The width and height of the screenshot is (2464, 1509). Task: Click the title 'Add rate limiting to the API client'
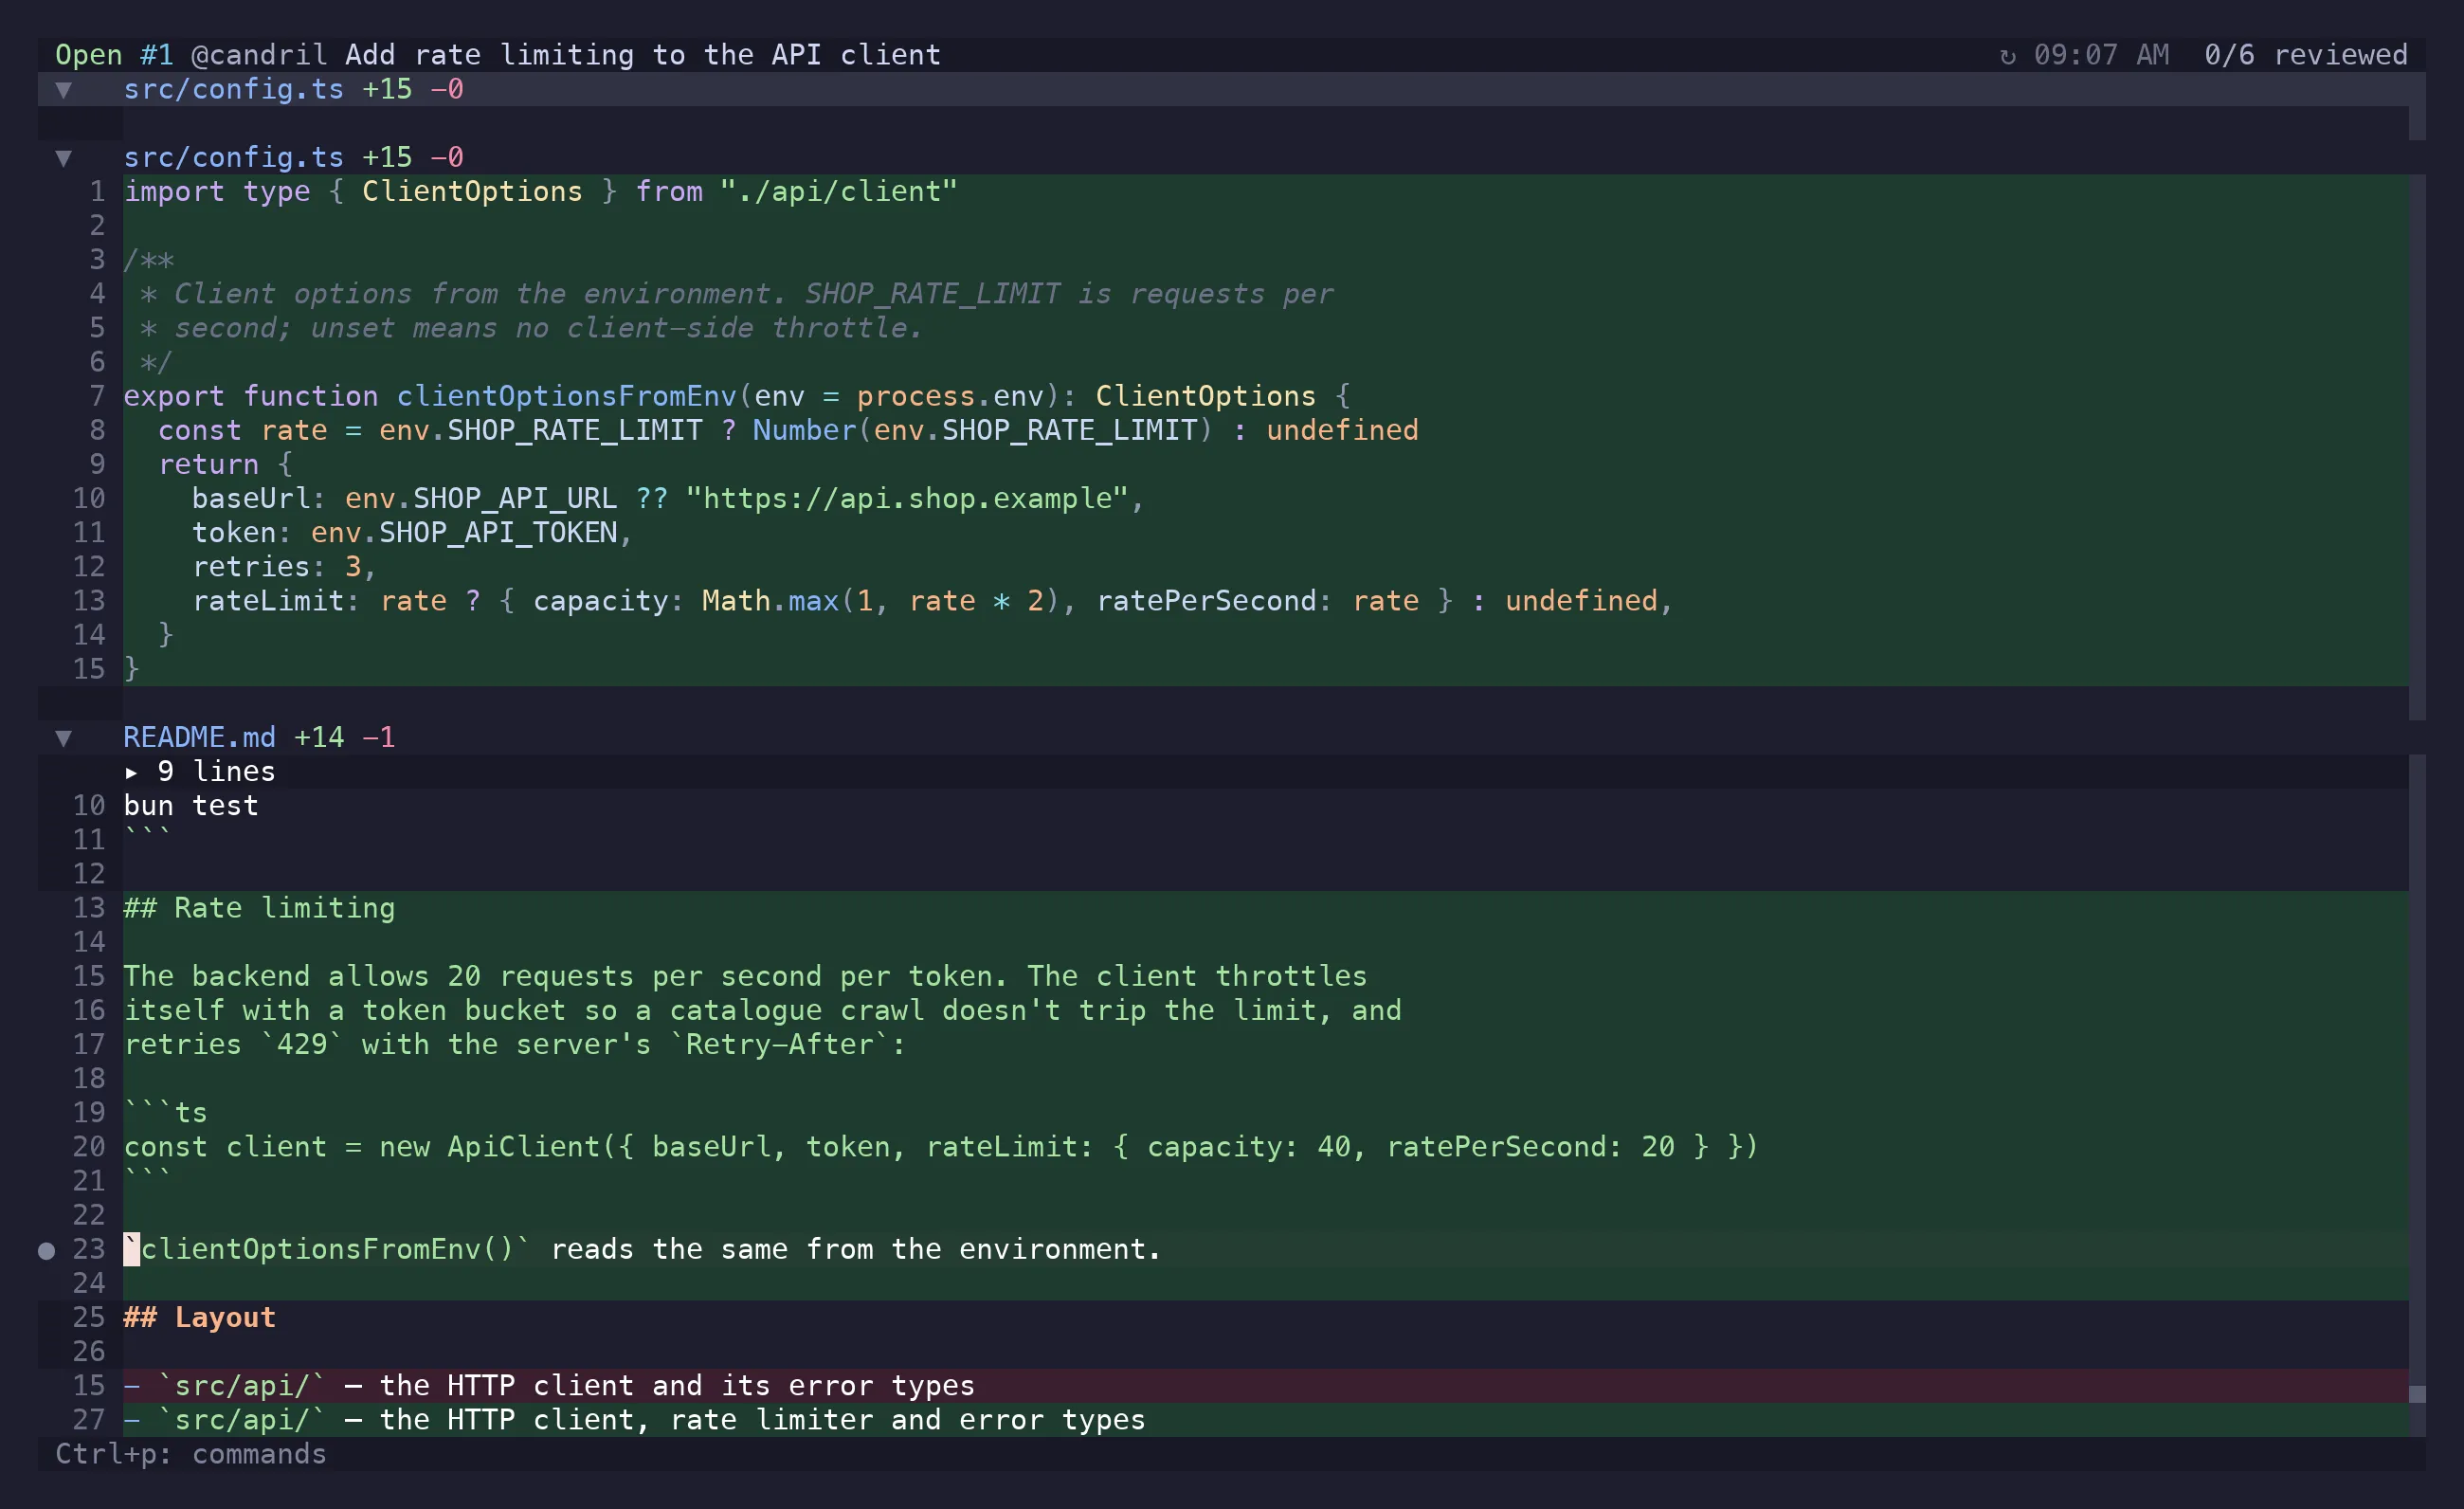(643, 55)
